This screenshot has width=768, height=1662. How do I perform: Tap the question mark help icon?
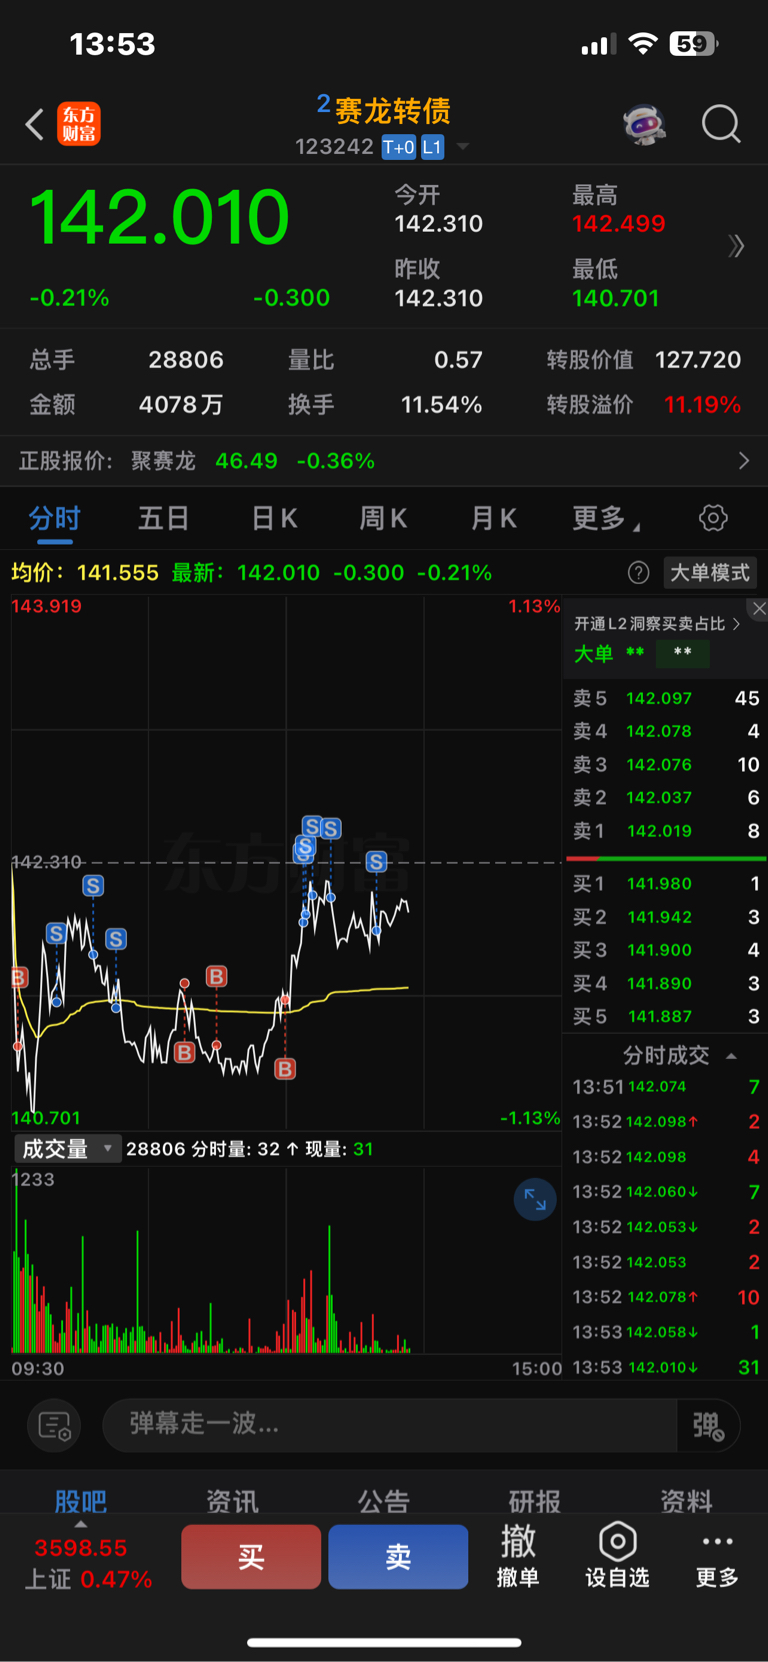point(638,573)
